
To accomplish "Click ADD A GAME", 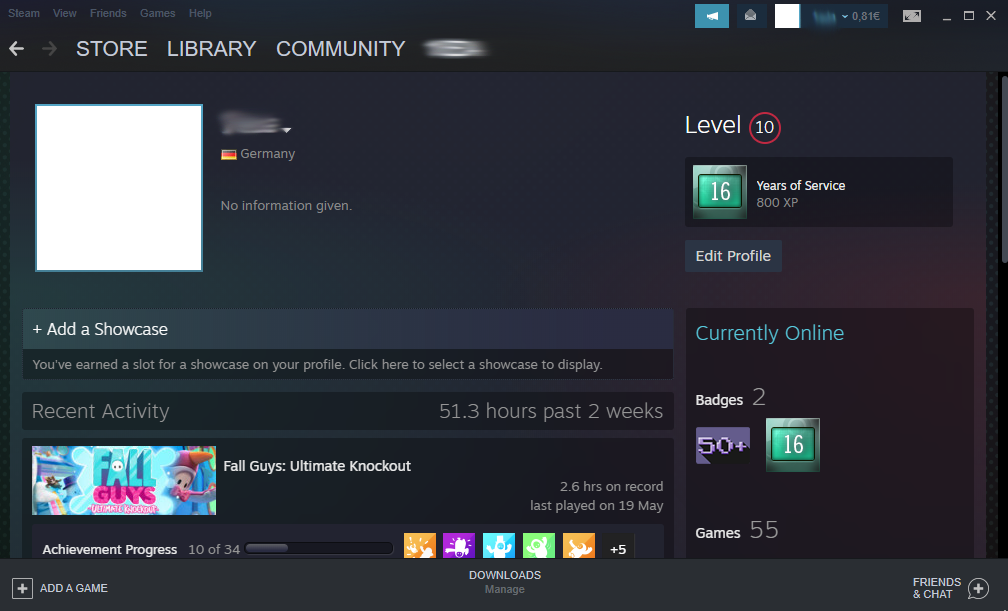I will 73,588.
